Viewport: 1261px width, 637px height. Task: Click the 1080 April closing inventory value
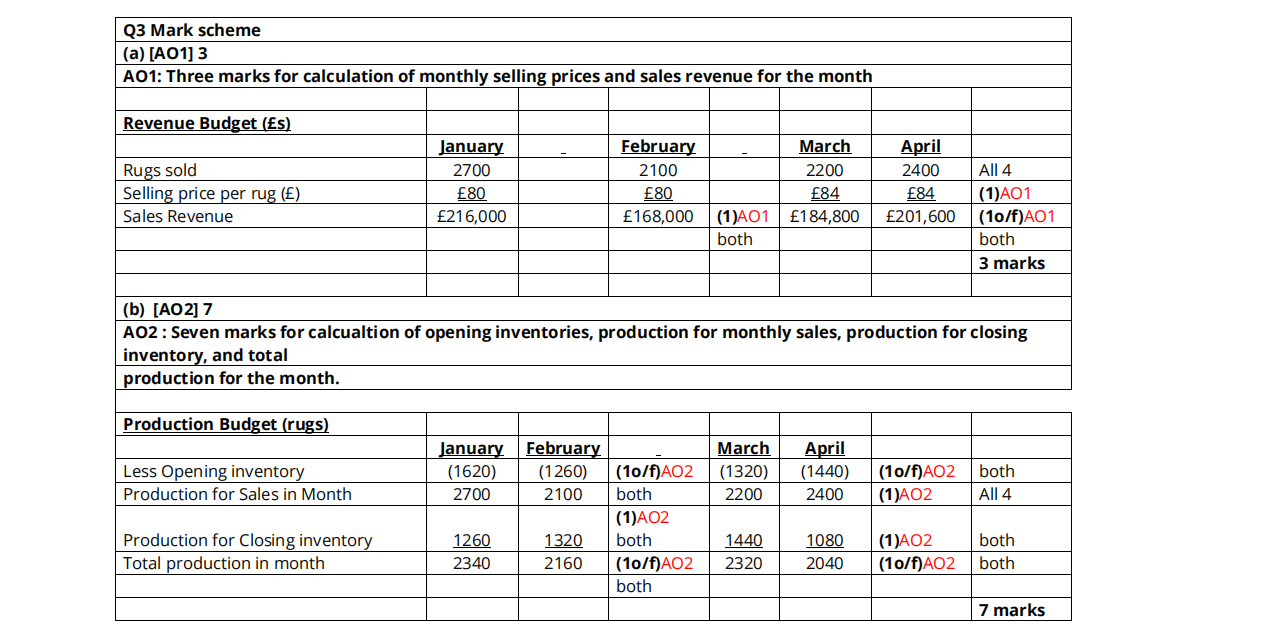(x=824, y=540)
